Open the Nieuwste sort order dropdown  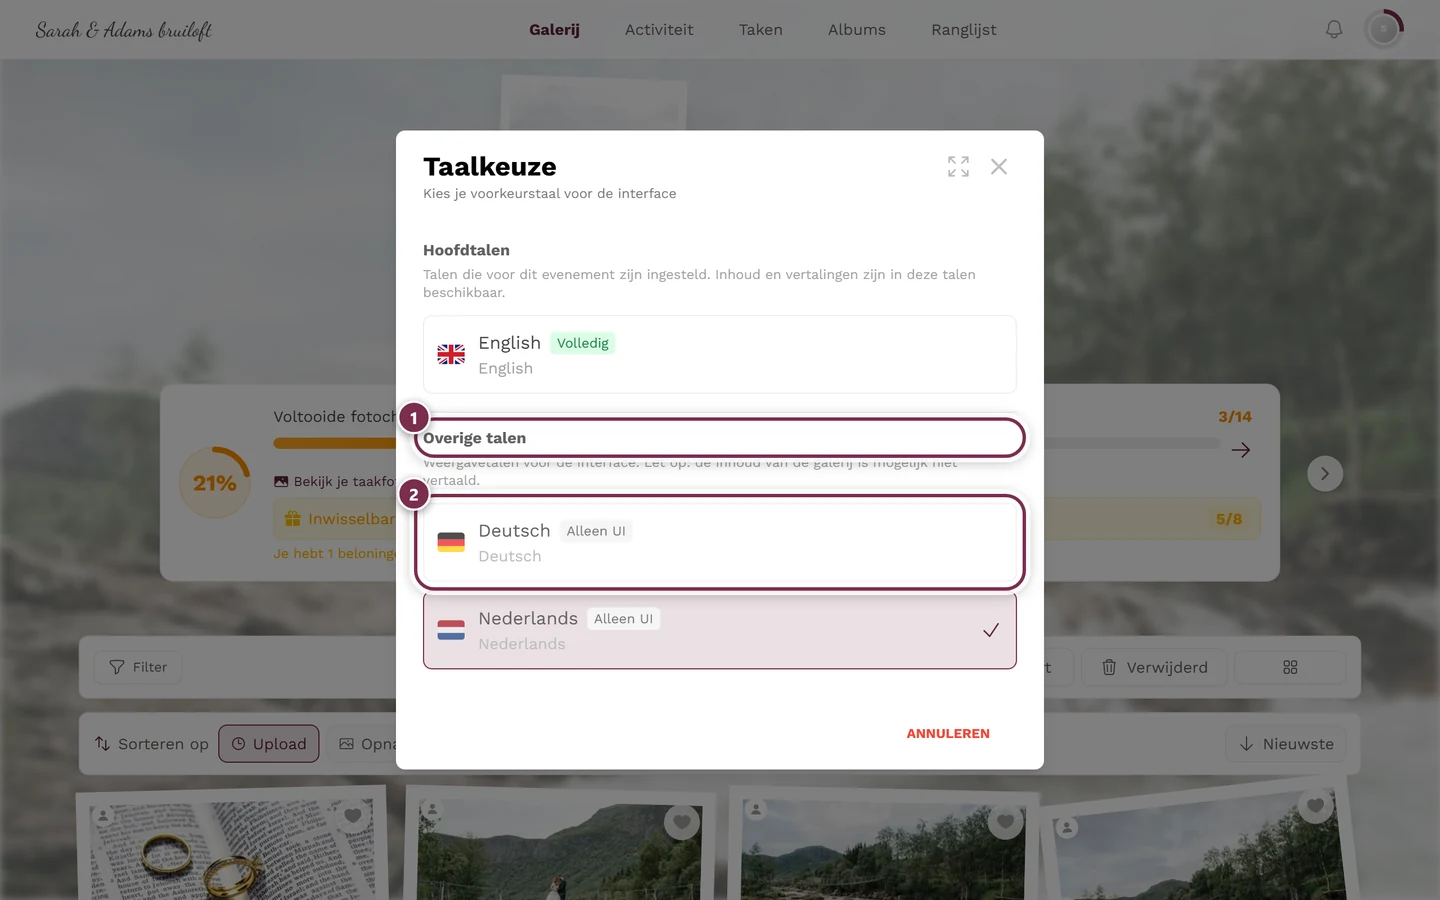point(1286,744)
